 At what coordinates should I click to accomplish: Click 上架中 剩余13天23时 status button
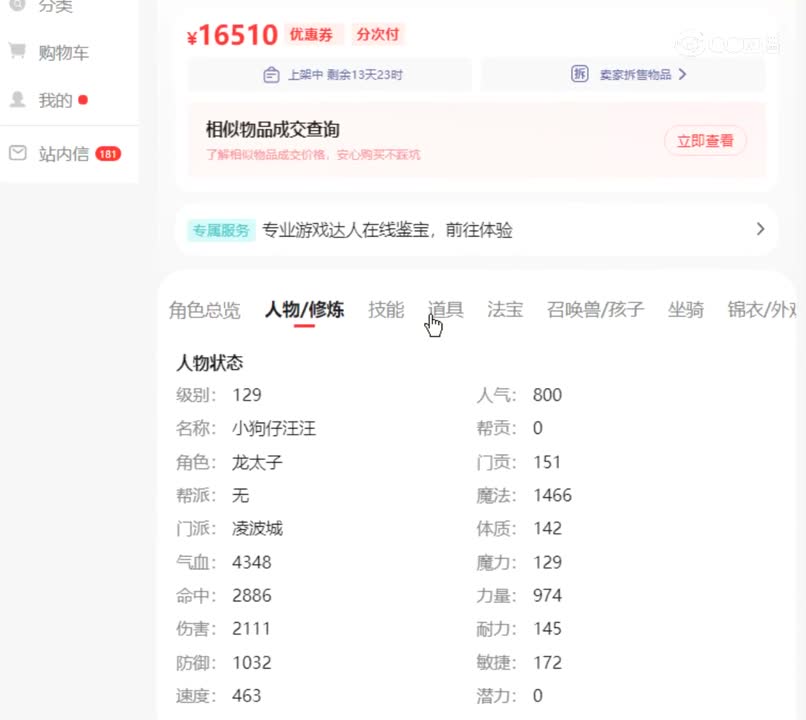coord(330,75)
